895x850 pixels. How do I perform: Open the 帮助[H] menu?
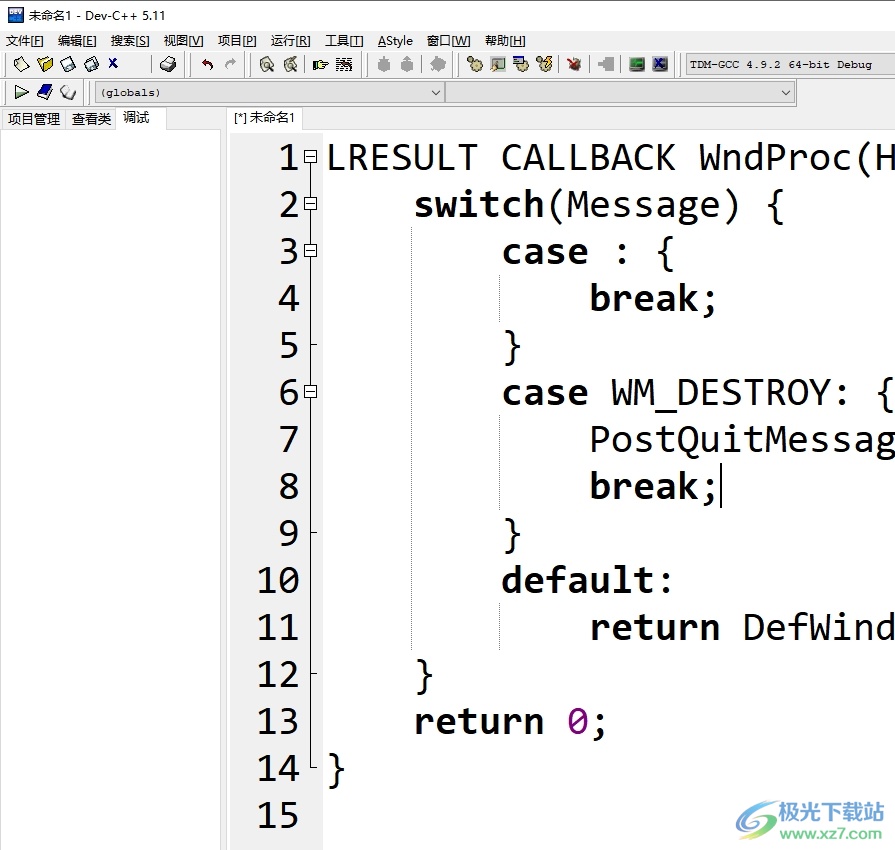tap(505, 41)
